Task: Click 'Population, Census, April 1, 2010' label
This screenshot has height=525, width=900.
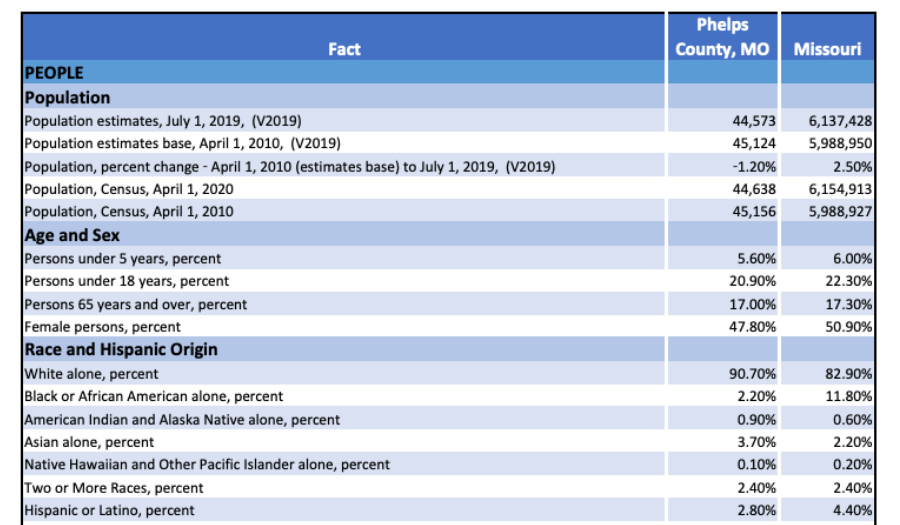Action: click(x=129, y=212)
